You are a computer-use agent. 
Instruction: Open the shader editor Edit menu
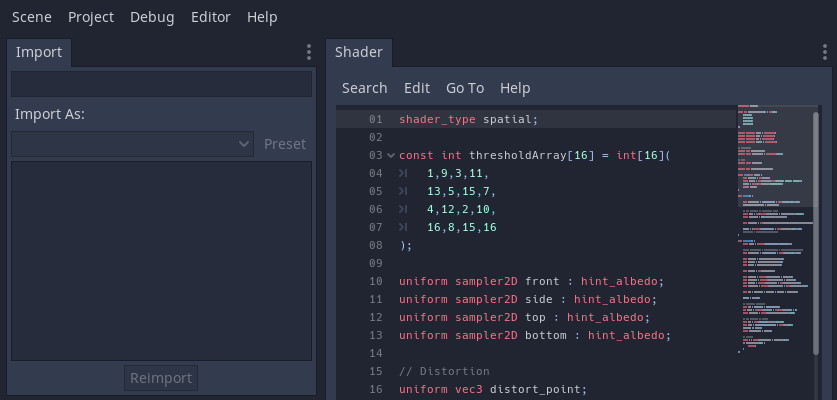(417, 88)
